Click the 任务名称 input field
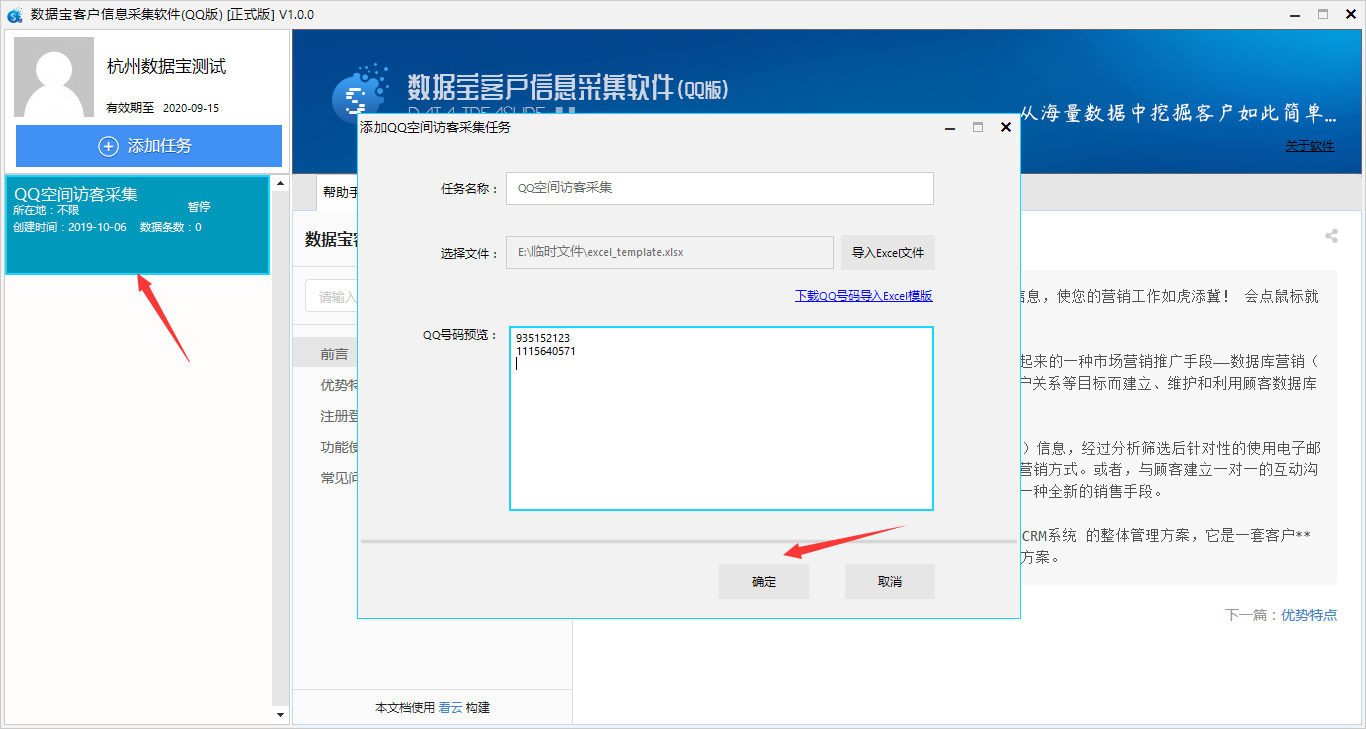This screenshot has width=1366, height=729. tap(720, 188)
